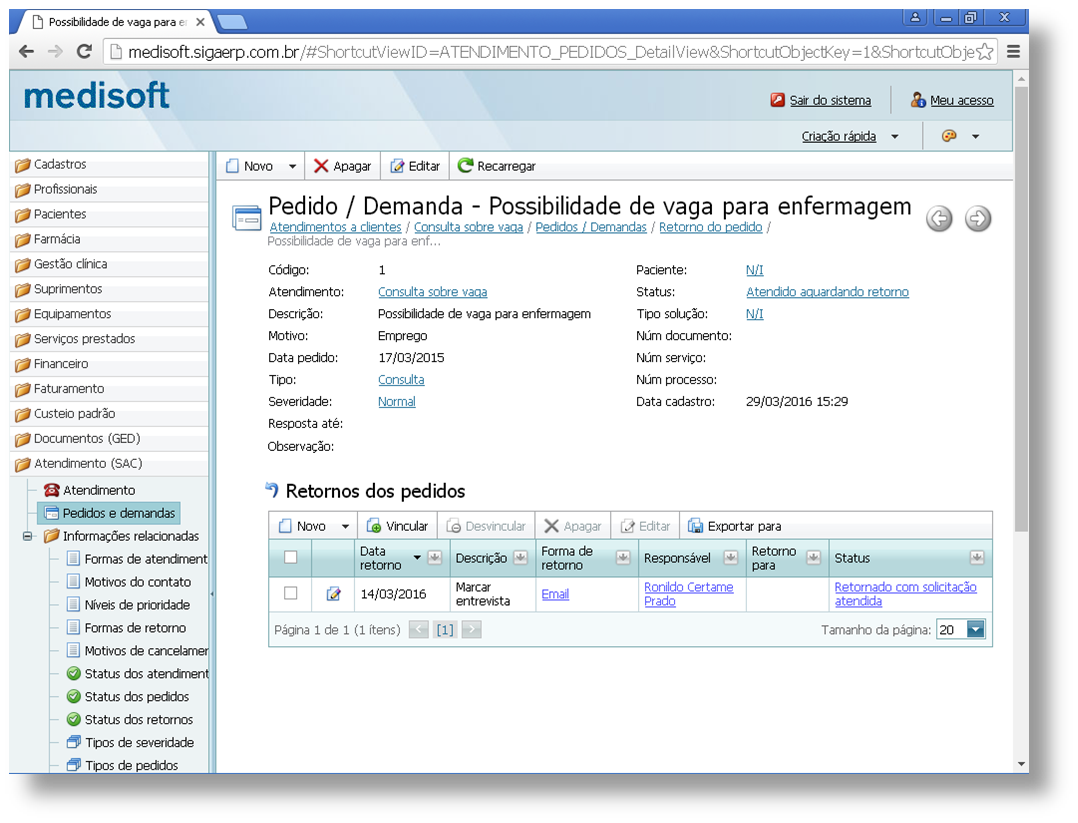This screenshot has height=823, width=1078.
Task: Go to next record with right arrow
Action: point(978,219)
